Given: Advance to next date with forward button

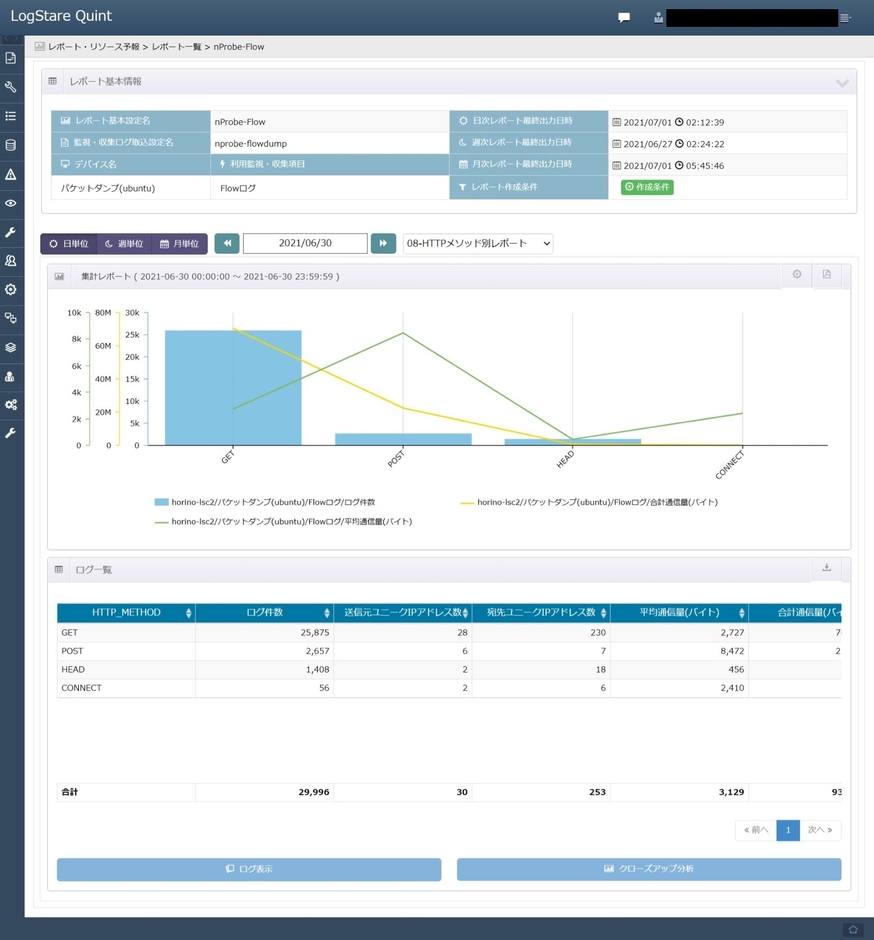Looking at the screenshot, I should coord(383,244).
